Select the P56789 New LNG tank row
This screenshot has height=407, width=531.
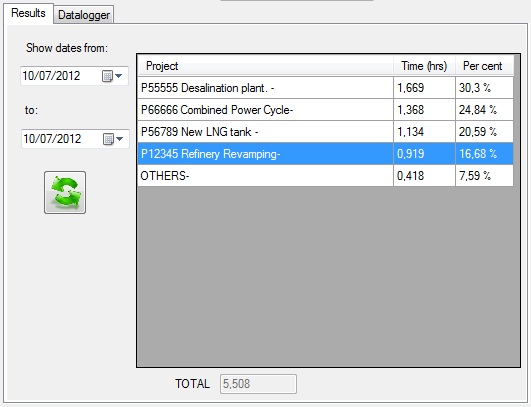click(x=325, y=132)
